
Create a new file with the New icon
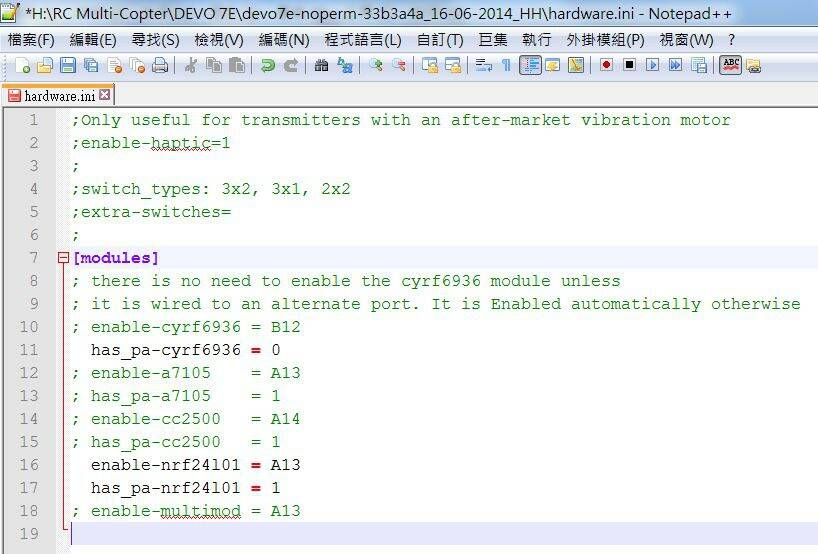(22, 65)
